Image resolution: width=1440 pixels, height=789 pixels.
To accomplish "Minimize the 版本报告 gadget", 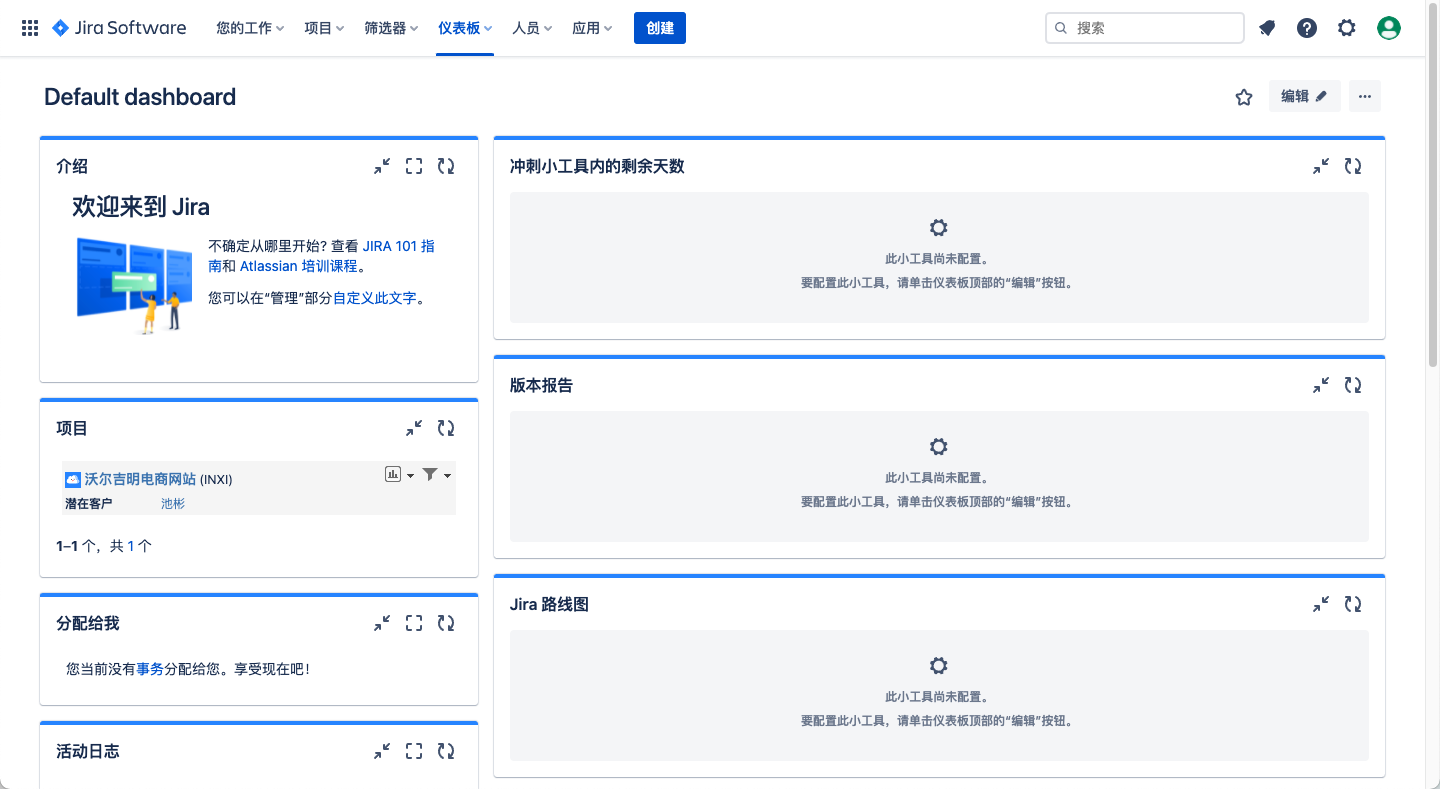I will [1321, 385].
